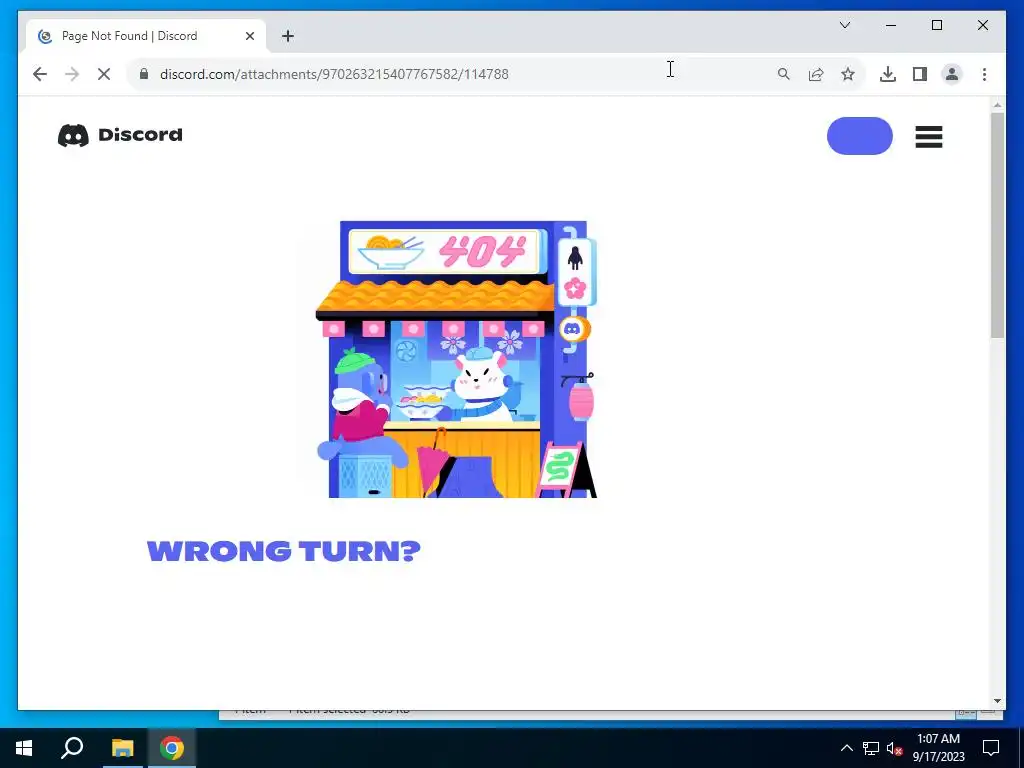Click the Chrome back arrow

(x=40, y=74)
